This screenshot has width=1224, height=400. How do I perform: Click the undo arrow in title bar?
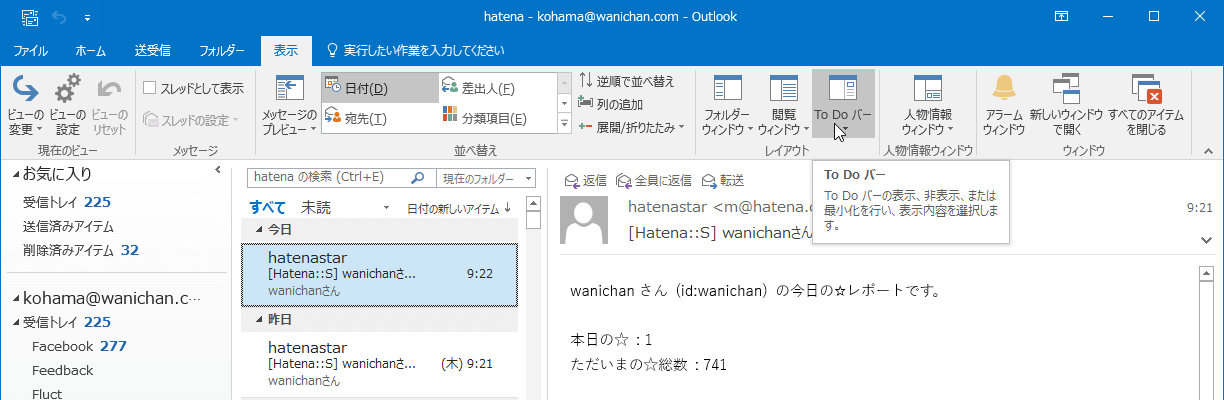(60, 17)
